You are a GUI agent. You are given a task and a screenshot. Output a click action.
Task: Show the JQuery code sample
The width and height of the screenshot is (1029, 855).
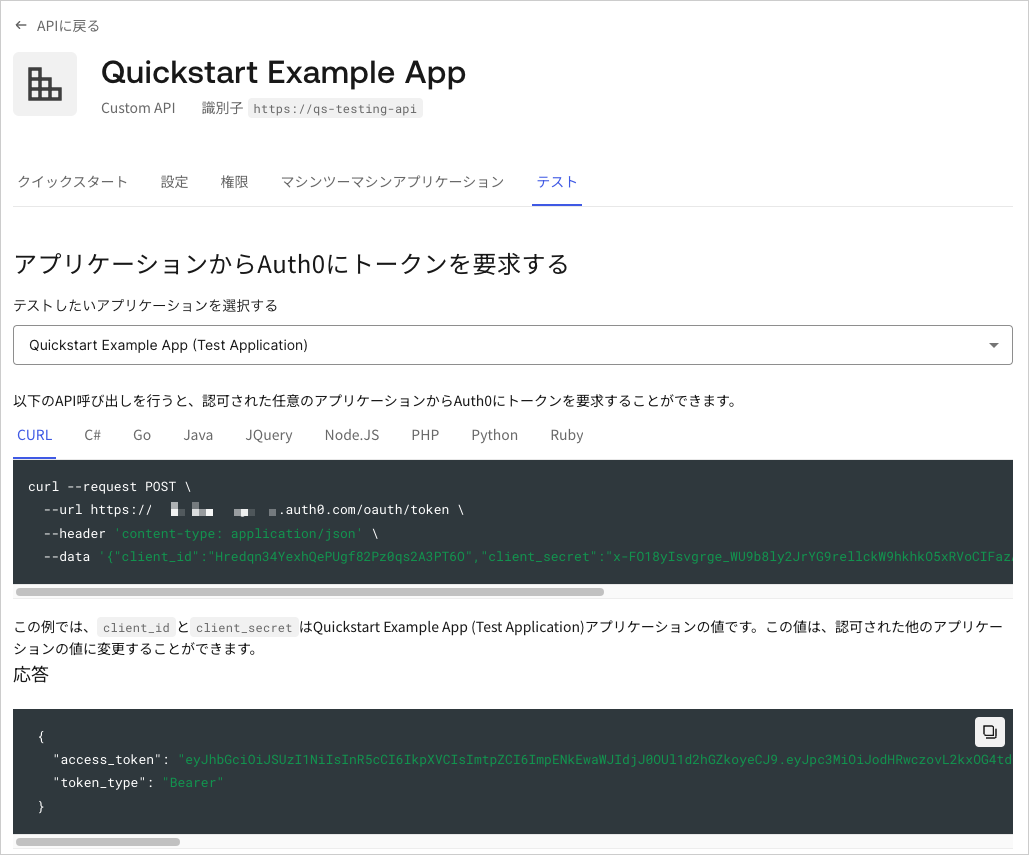(x=268, y=435)
